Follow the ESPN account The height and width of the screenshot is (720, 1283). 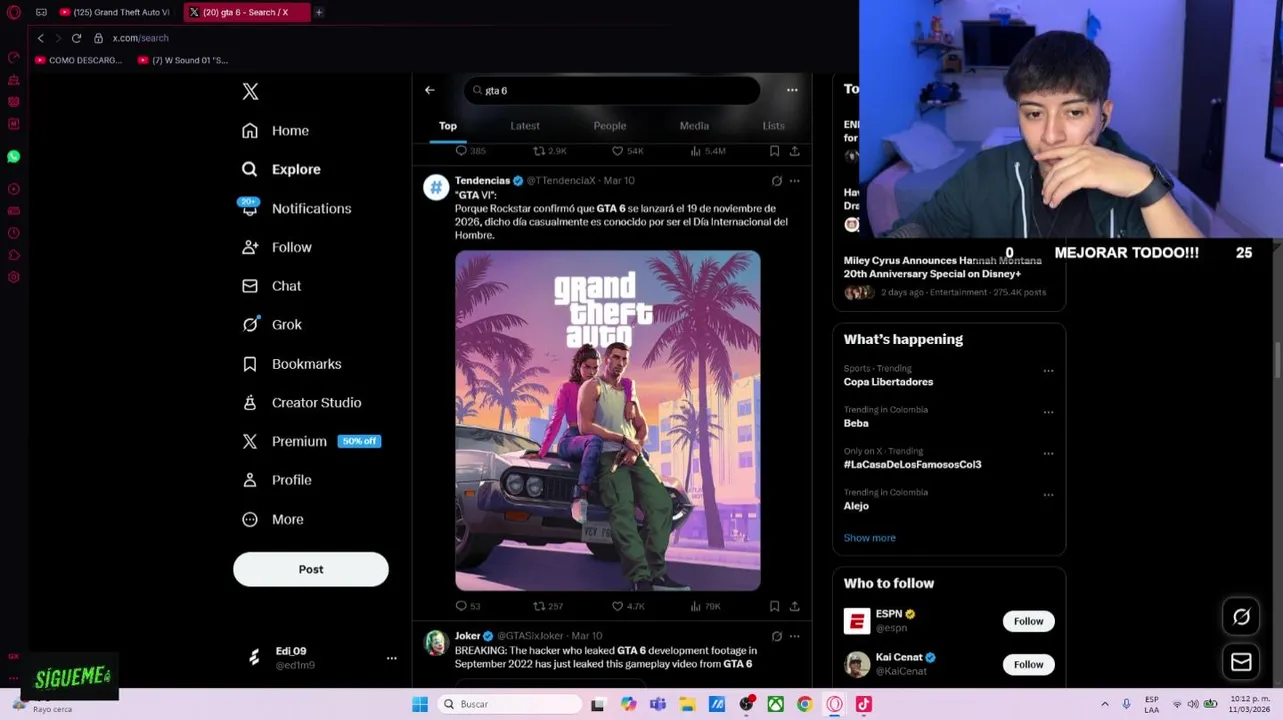point(1028,621)
